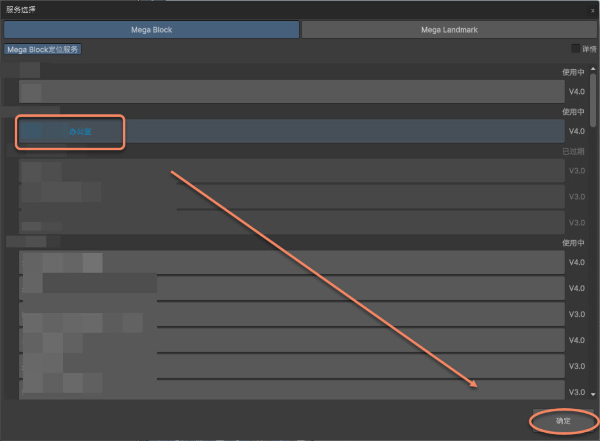
Task: Select fifth row (V3.0) in bottom 使用中 group
Action: (x=290, y=365)
